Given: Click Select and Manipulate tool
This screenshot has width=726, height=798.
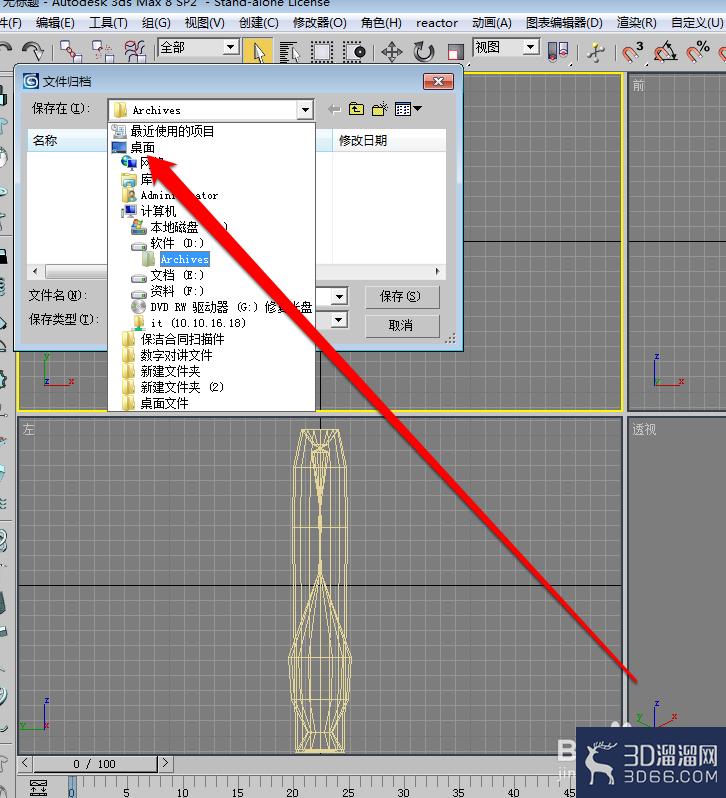Looking at the screenshot, I should click(x=595, y=52).
